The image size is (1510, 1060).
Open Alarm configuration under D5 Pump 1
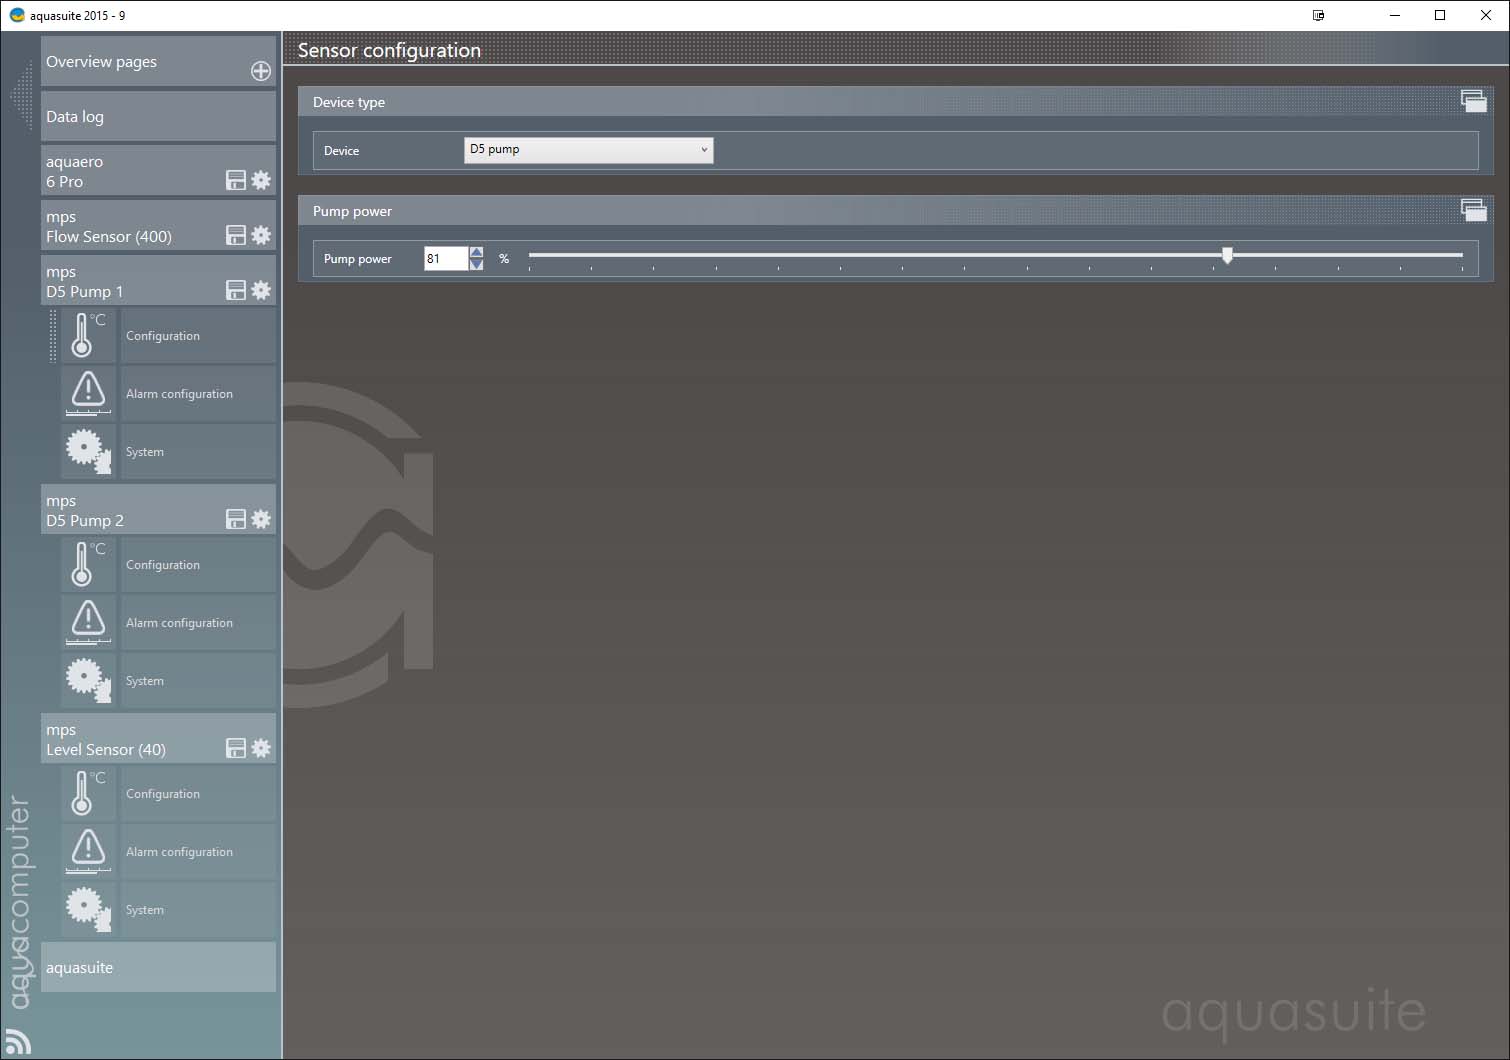coord(198,394)
